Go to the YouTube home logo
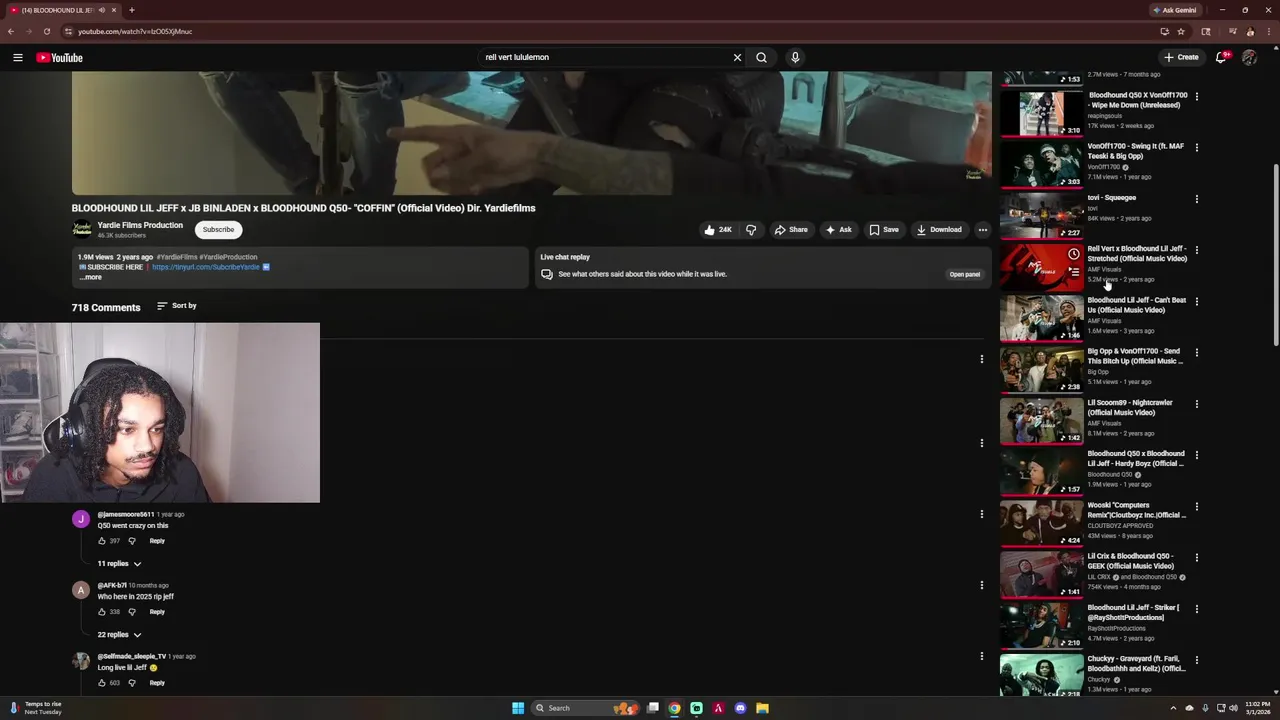Screen dimensions: 1280x720 click(59, 57)
